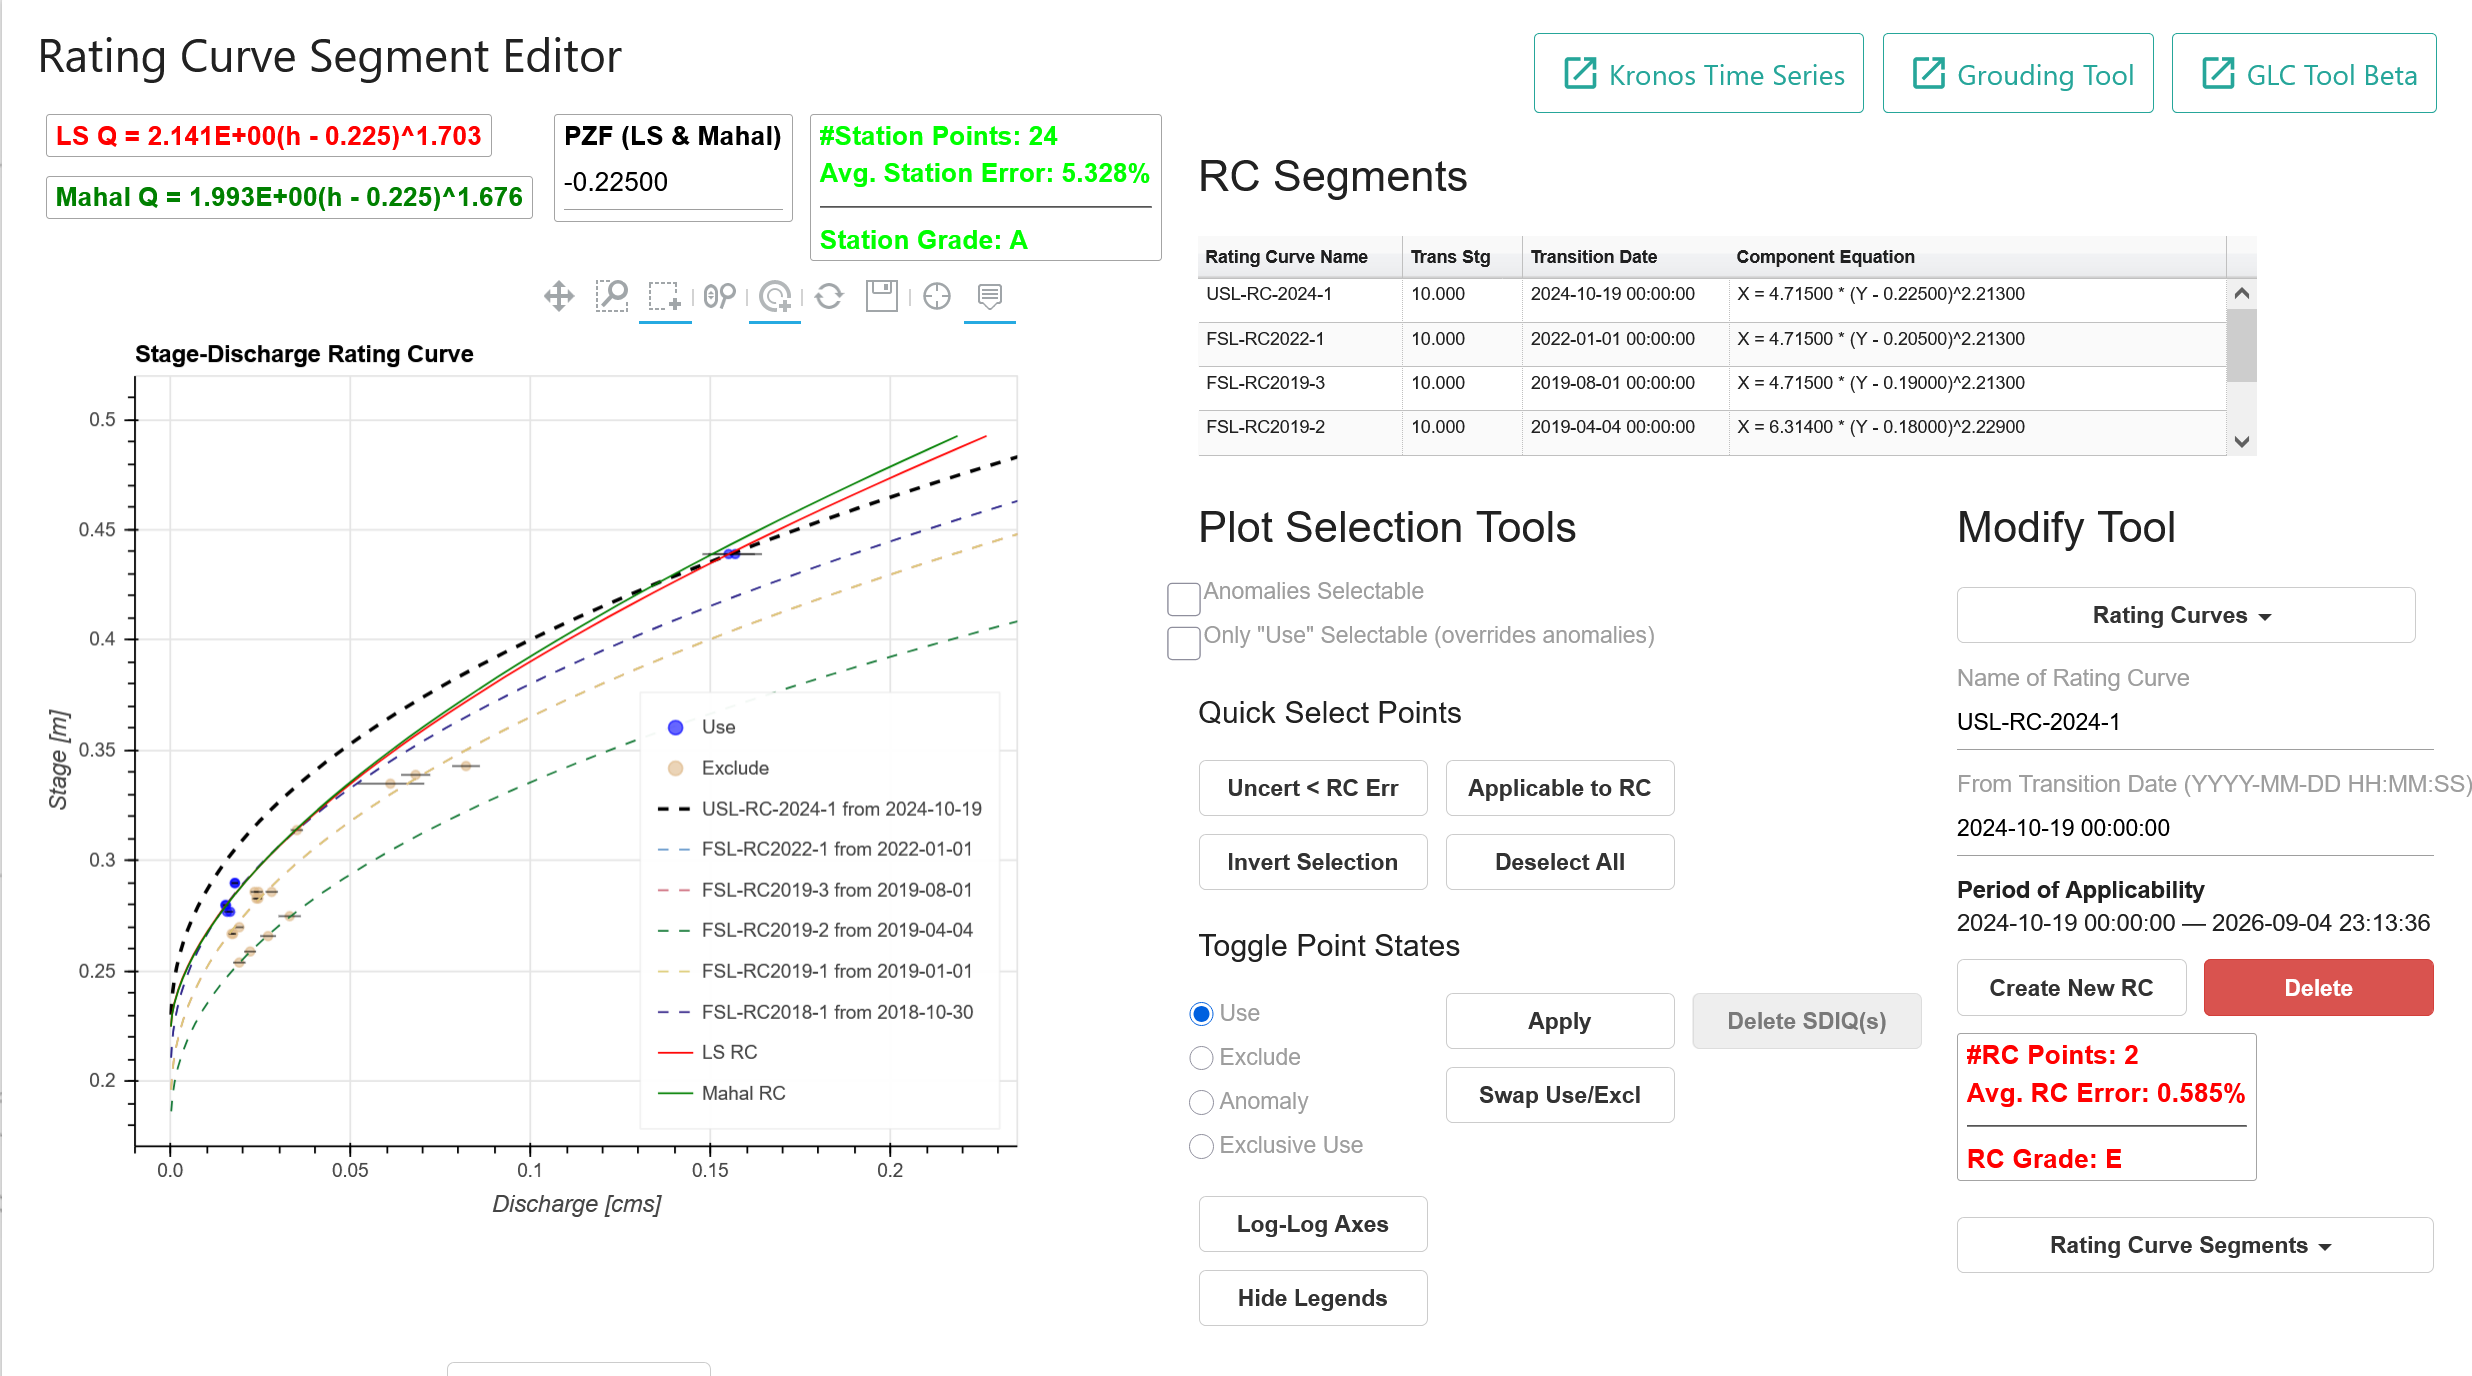Image resolution: width=2472 pixels, height=1376 pixels.
Task: Enable the Wheel Zoom tool
Action: (719, 297)
